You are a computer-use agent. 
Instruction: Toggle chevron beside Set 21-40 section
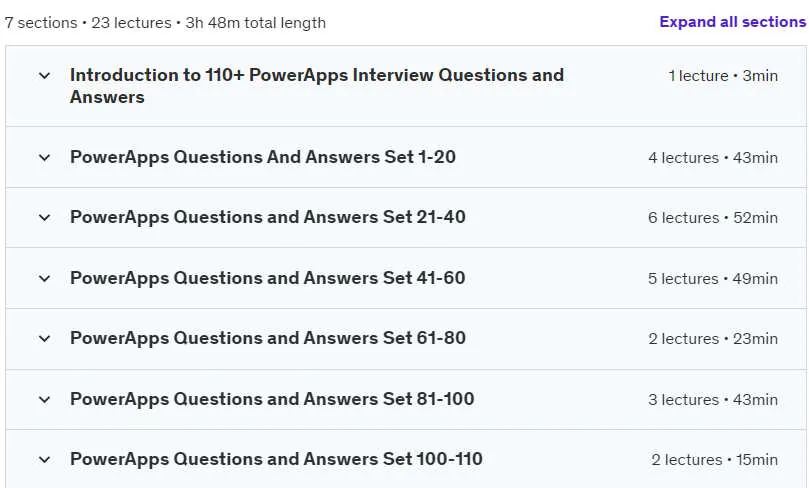pos(44,218)
